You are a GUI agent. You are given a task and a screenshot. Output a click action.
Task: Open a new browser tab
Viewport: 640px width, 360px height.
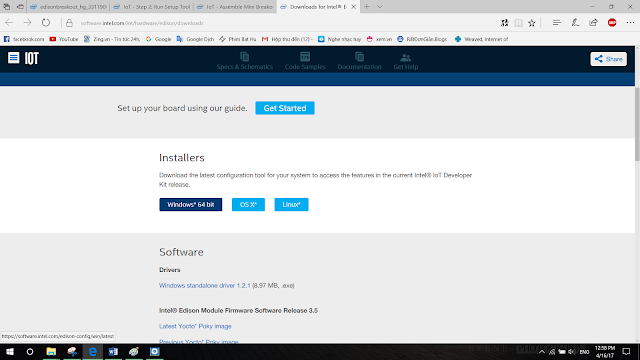click(367, 7)
